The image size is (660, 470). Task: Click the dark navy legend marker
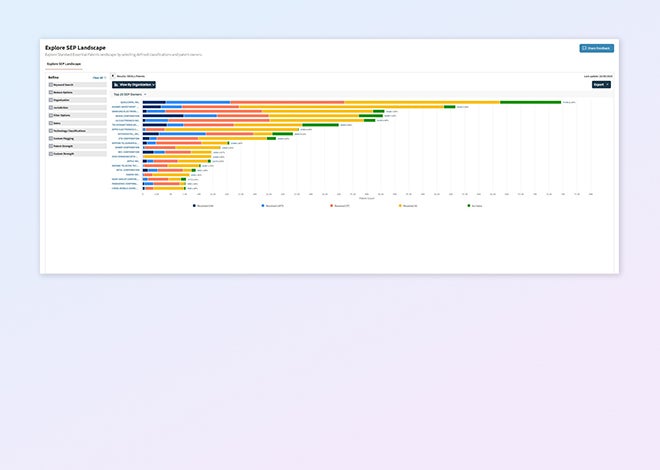tap(194, 205)
